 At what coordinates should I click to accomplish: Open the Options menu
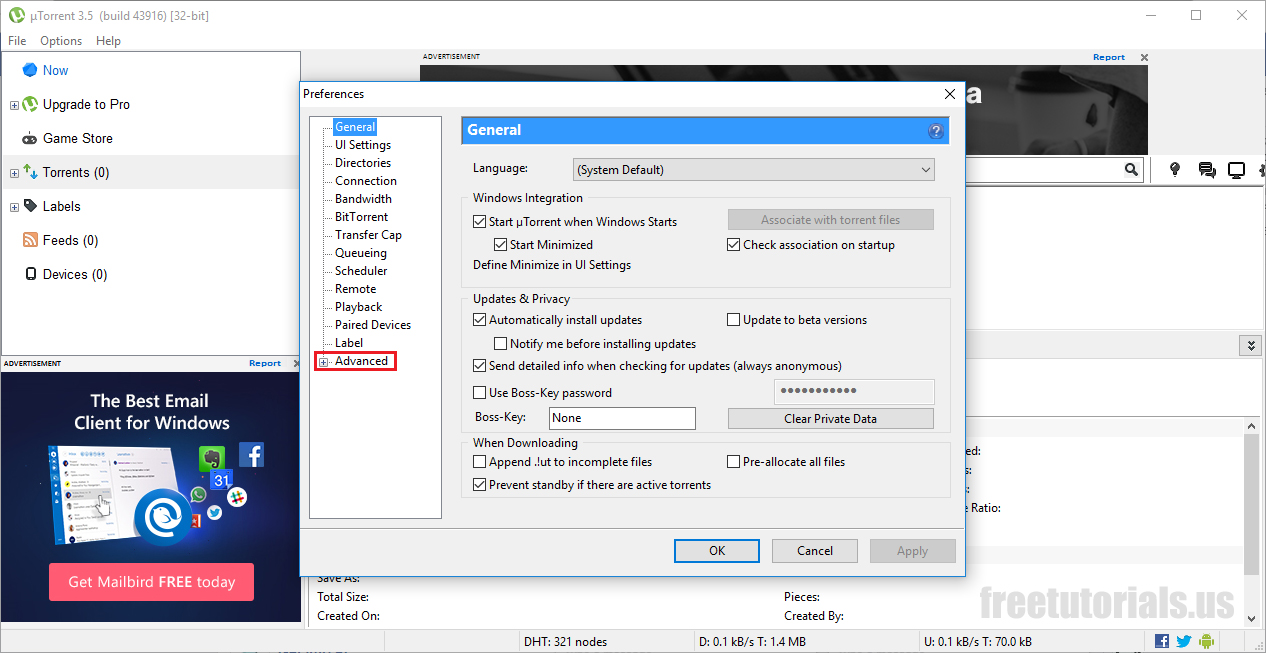tap(61, 41)
